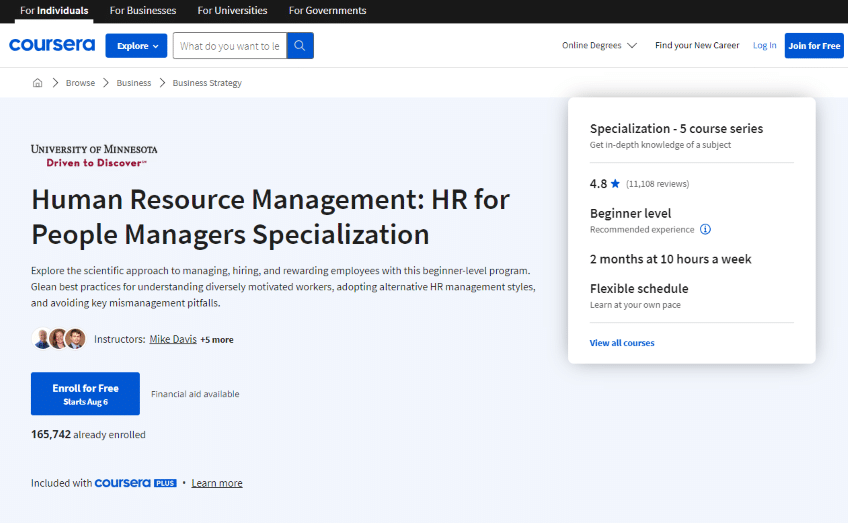
Task: Click the Enroll for Free button
Action: tap(85, 394)
